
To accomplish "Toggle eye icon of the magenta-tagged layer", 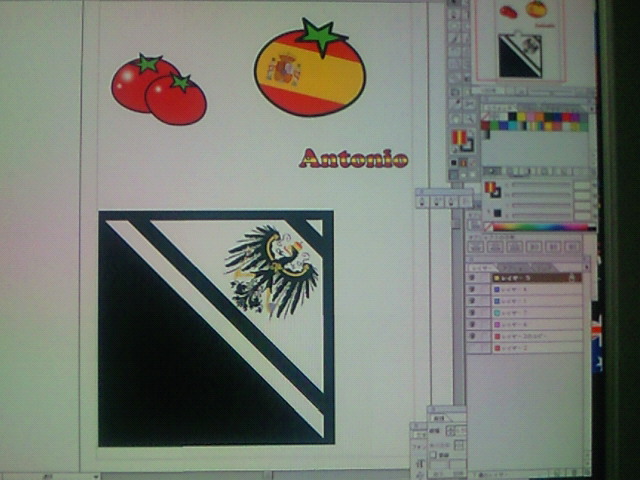I will (x=473, y=324).
